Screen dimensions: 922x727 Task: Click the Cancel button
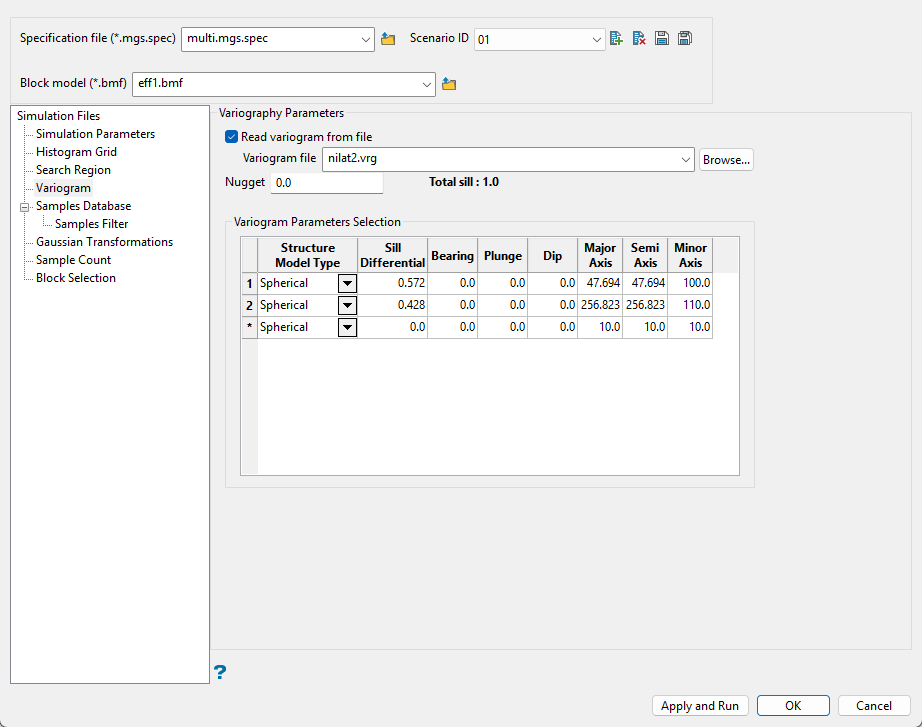pyautogui.click(x=873, y=706)
